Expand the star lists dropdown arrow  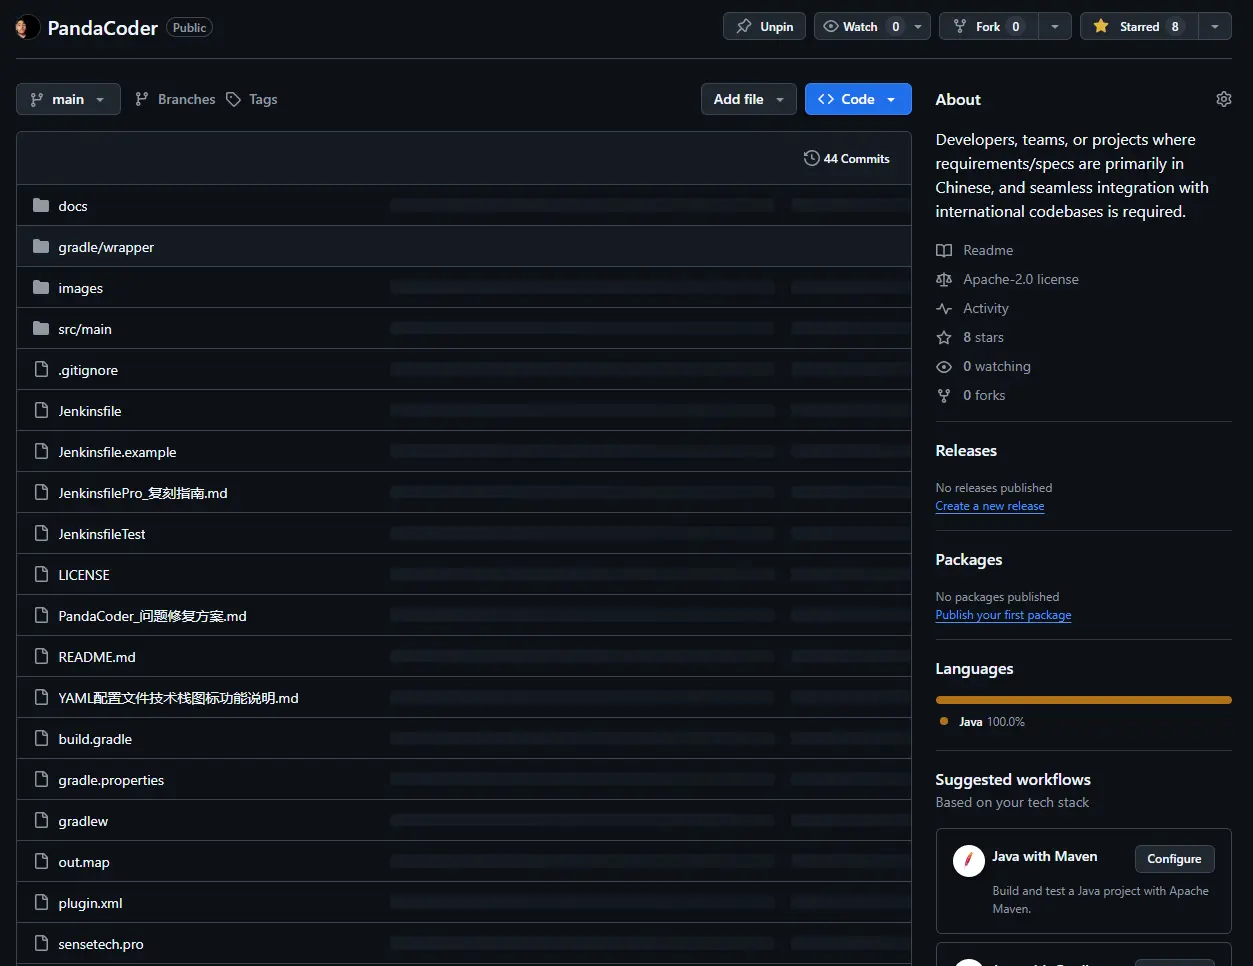coord(1214,26)
